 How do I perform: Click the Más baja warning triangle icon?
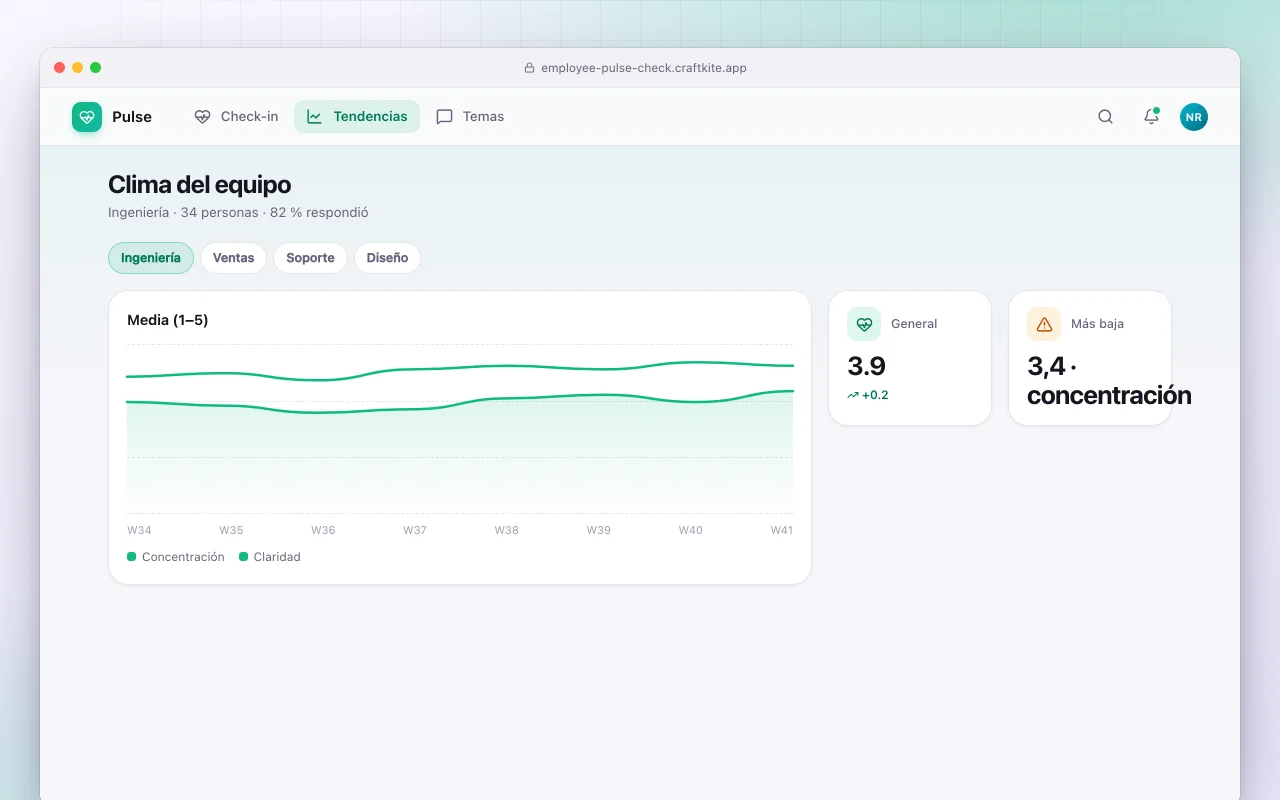pos(1044,324)
